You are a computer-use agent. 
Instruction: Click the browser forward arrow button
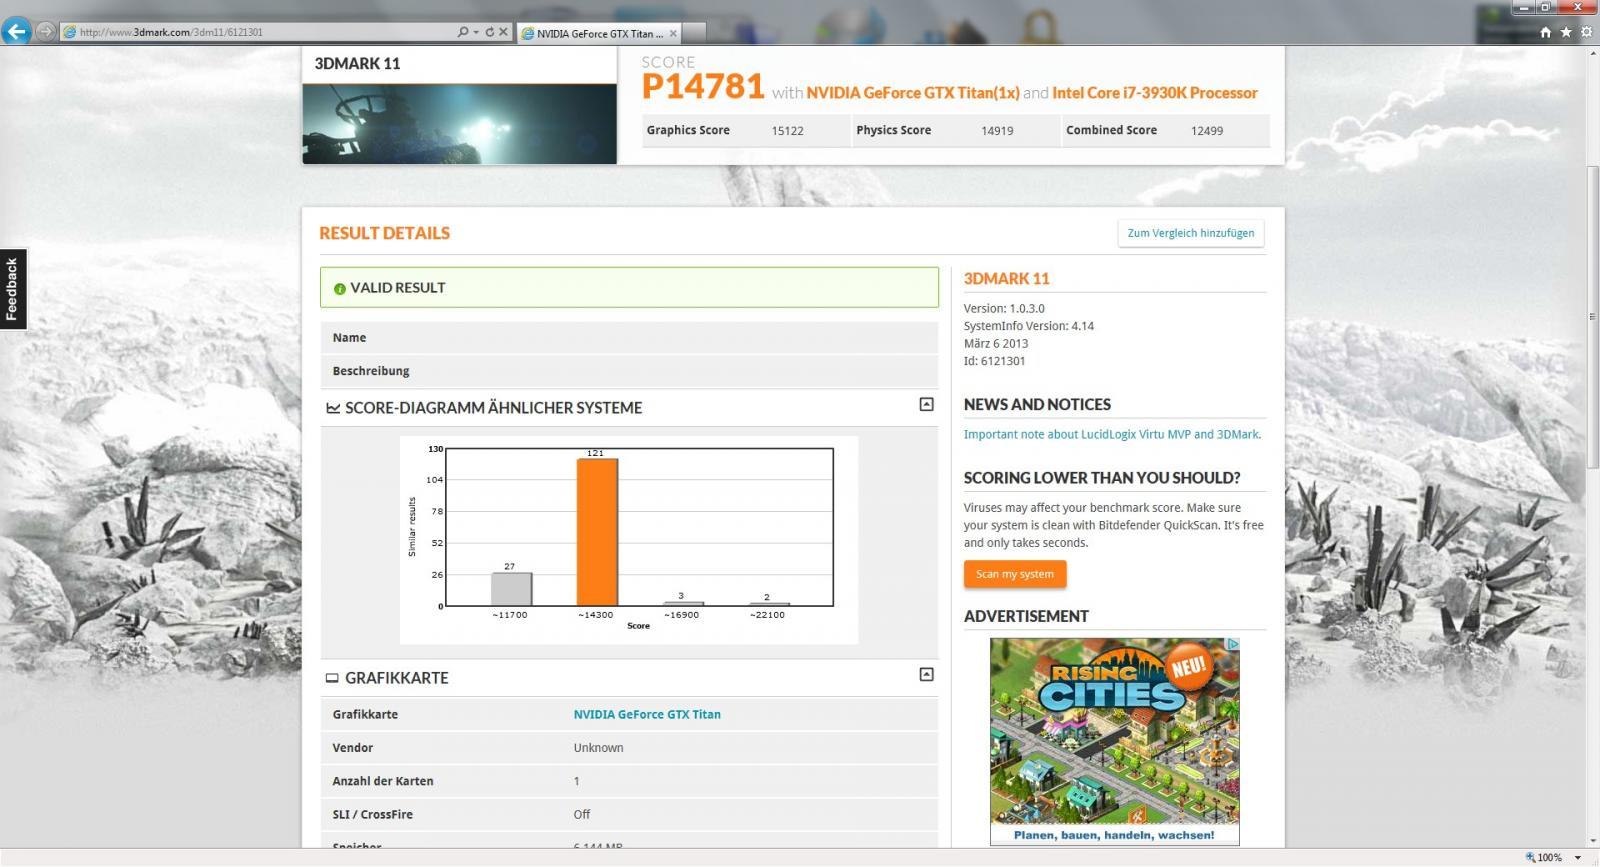pos(45,31)
